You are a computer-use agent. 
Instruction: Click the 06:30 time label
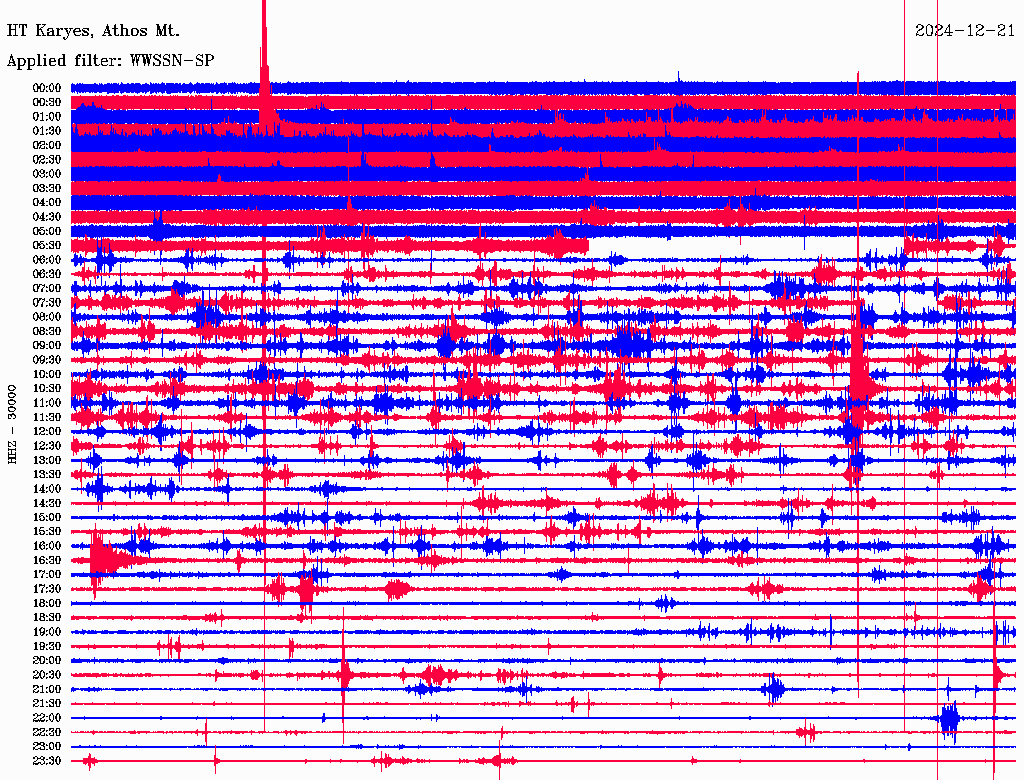[47, 274]
